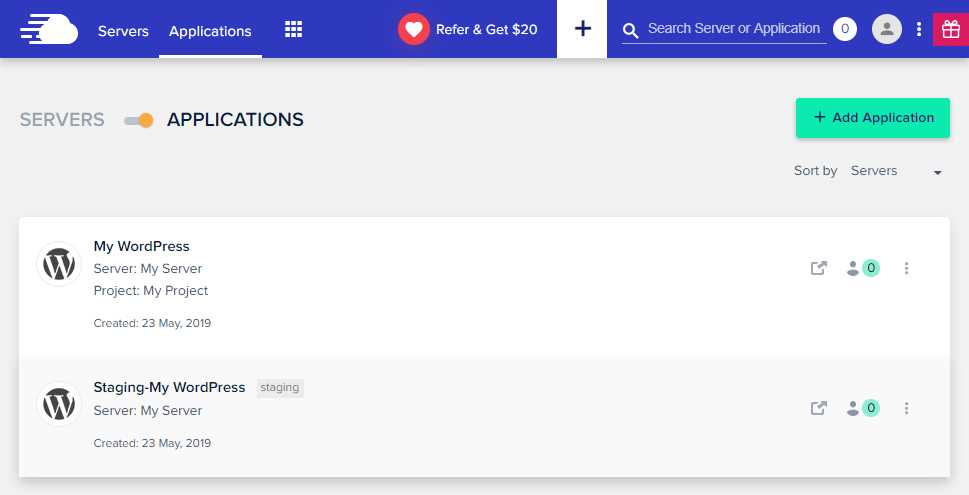Open Staging-My WordPress external link icon

[x=818, y=408]
